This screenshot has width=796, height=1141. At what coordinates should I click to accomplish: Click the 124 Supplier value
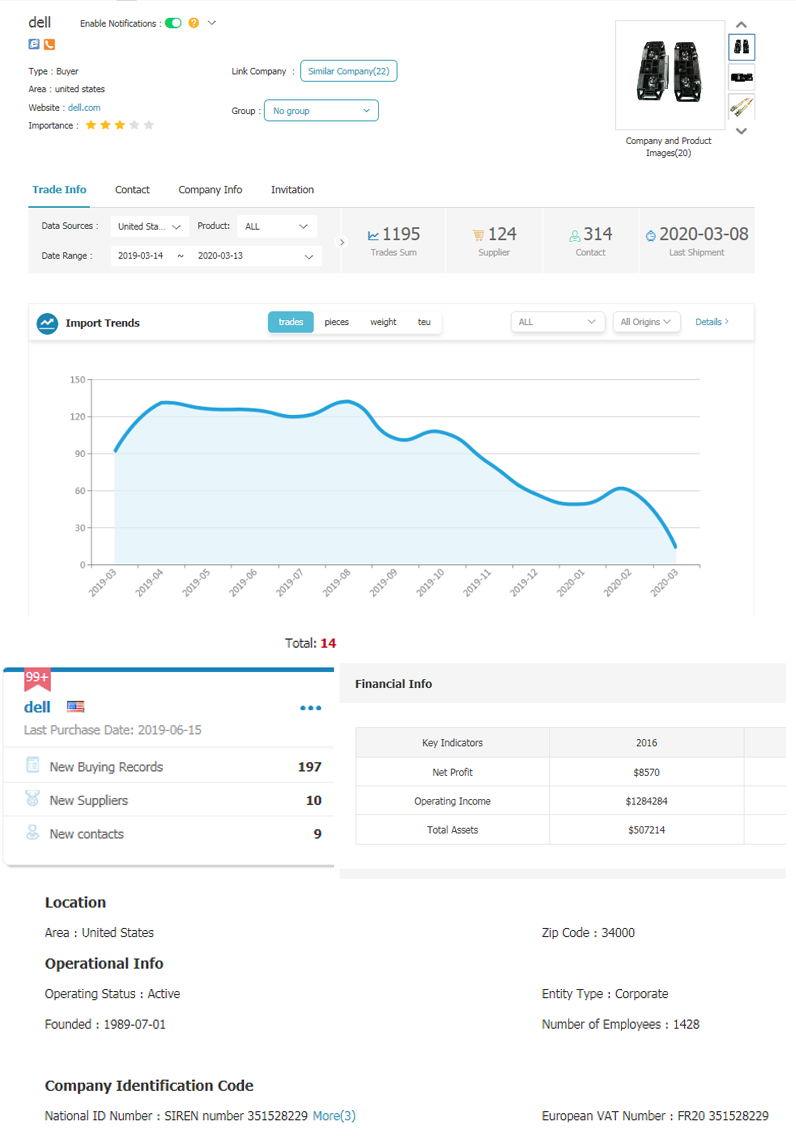tap(502, 234)
